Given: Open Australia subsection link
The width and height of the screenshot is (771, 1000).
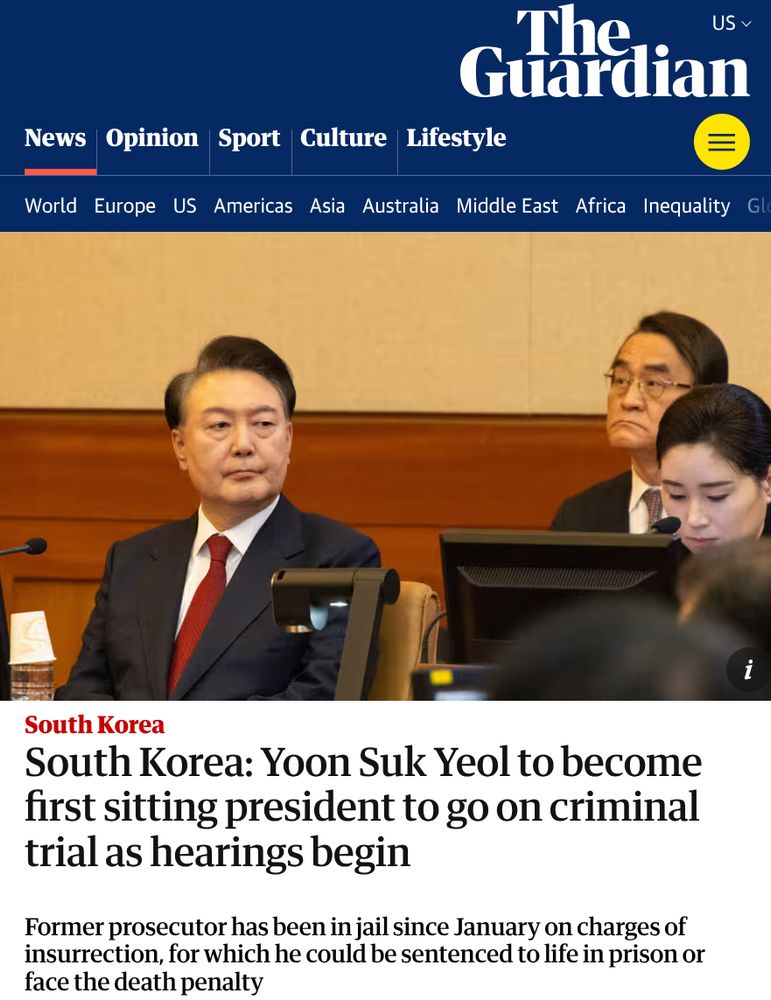Looking at the screenshot, I should tap(400, 205).
